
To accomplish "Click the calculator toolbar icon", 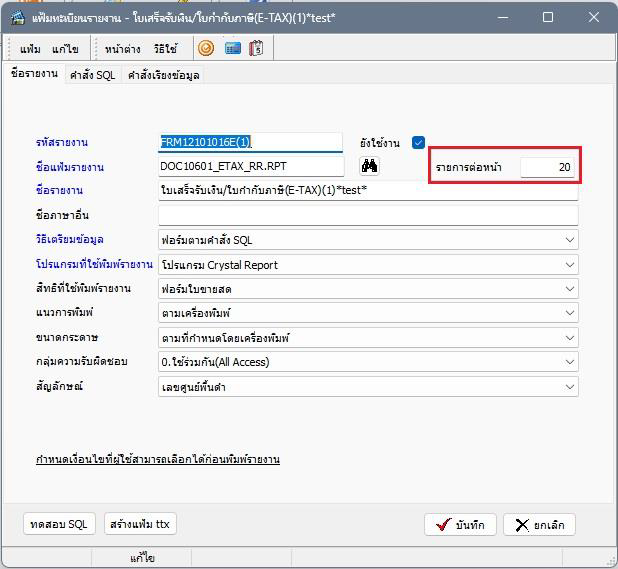I will [256, 48].
